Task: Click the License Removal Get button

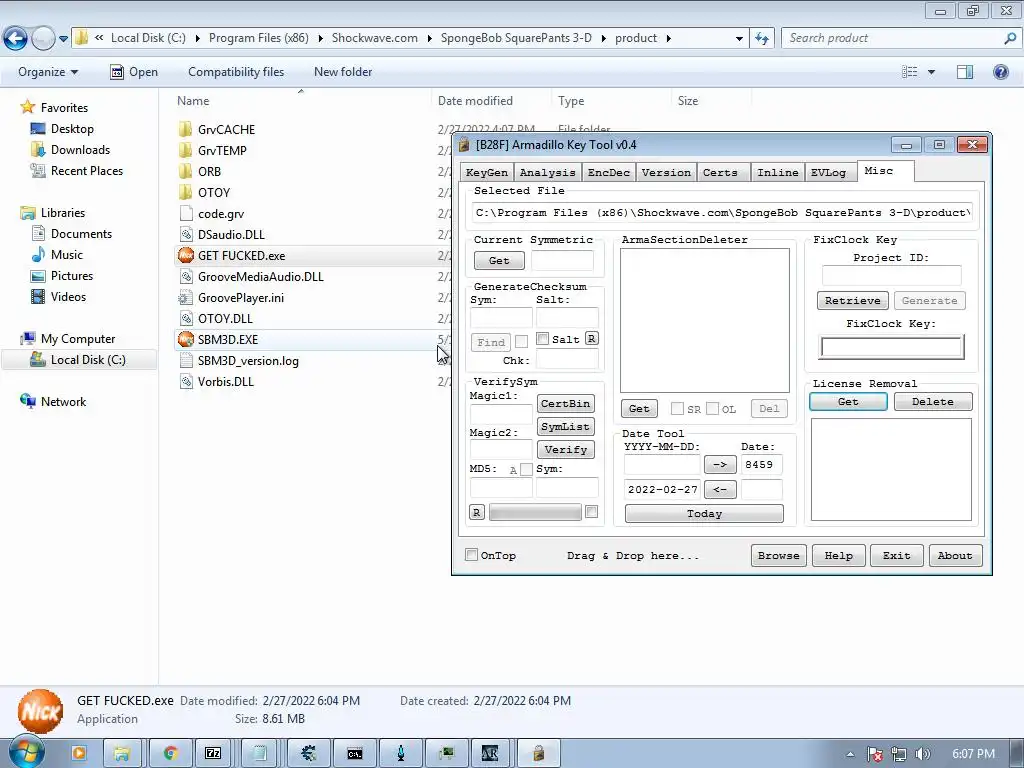Action: click(848, 402)
